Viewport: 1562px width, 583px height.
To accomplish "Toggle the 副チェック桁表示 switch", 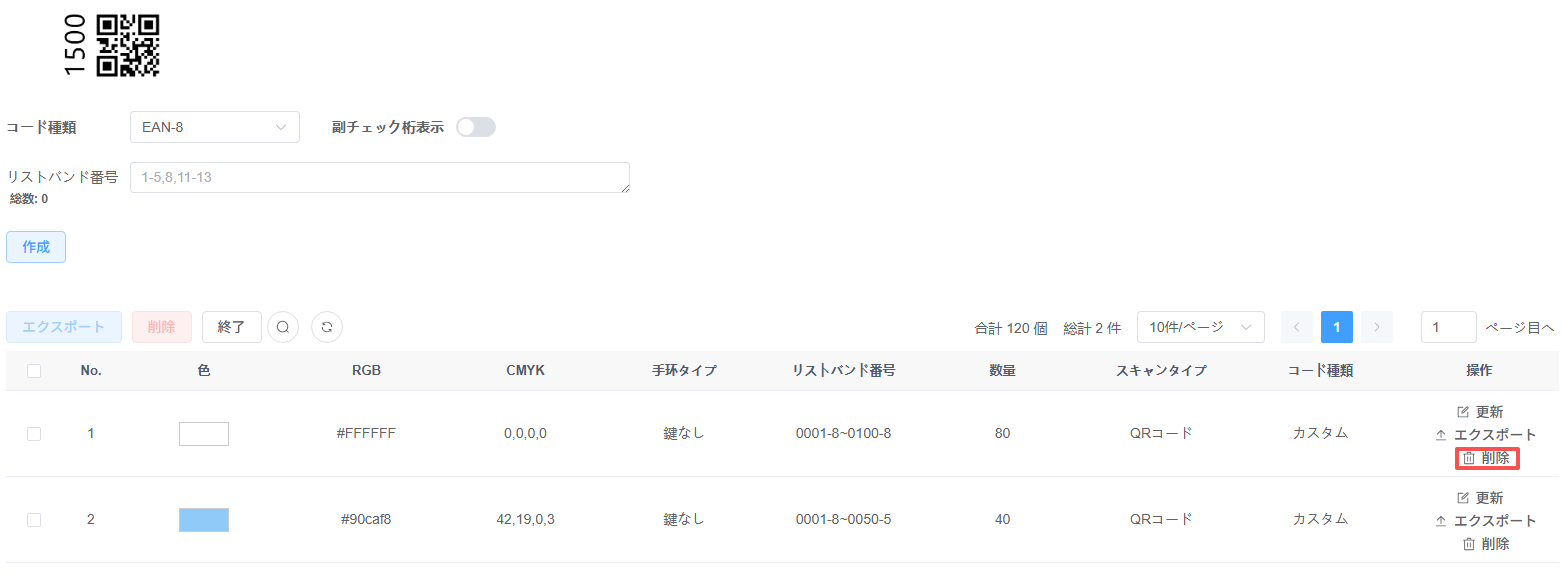I will (476, 127).
